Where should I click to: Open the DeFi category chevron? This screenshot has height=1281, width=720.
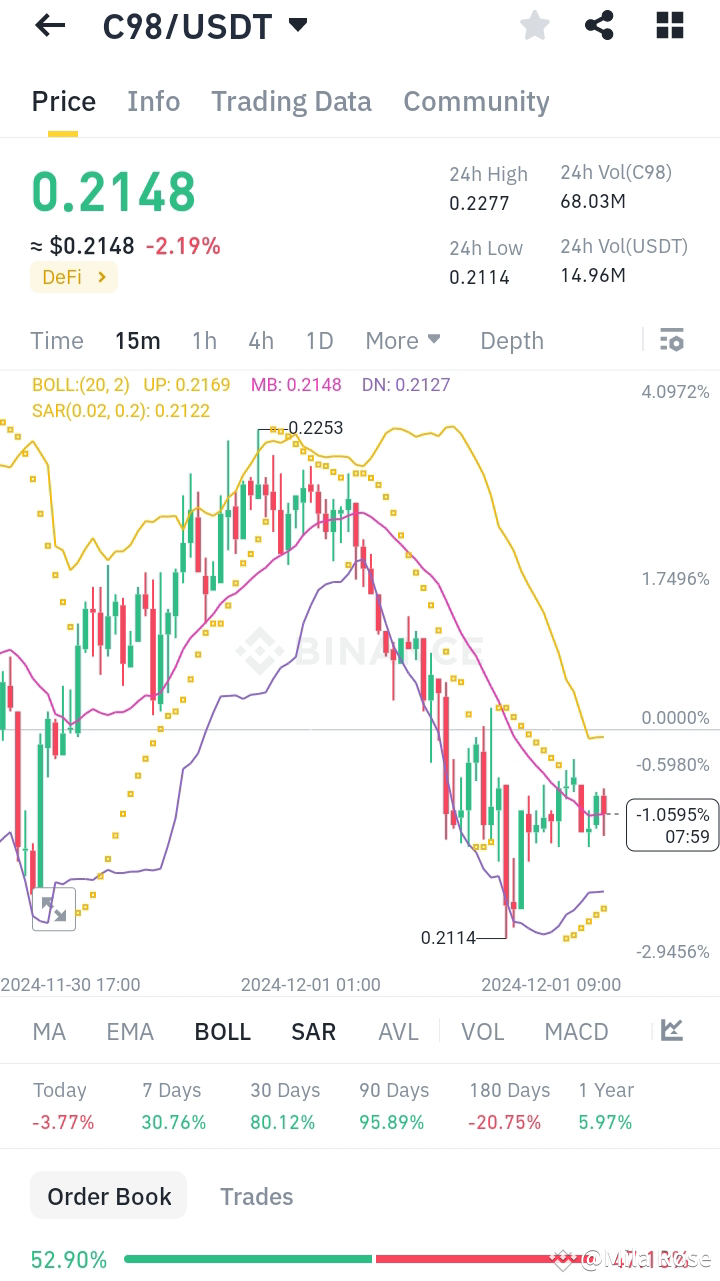101,277
